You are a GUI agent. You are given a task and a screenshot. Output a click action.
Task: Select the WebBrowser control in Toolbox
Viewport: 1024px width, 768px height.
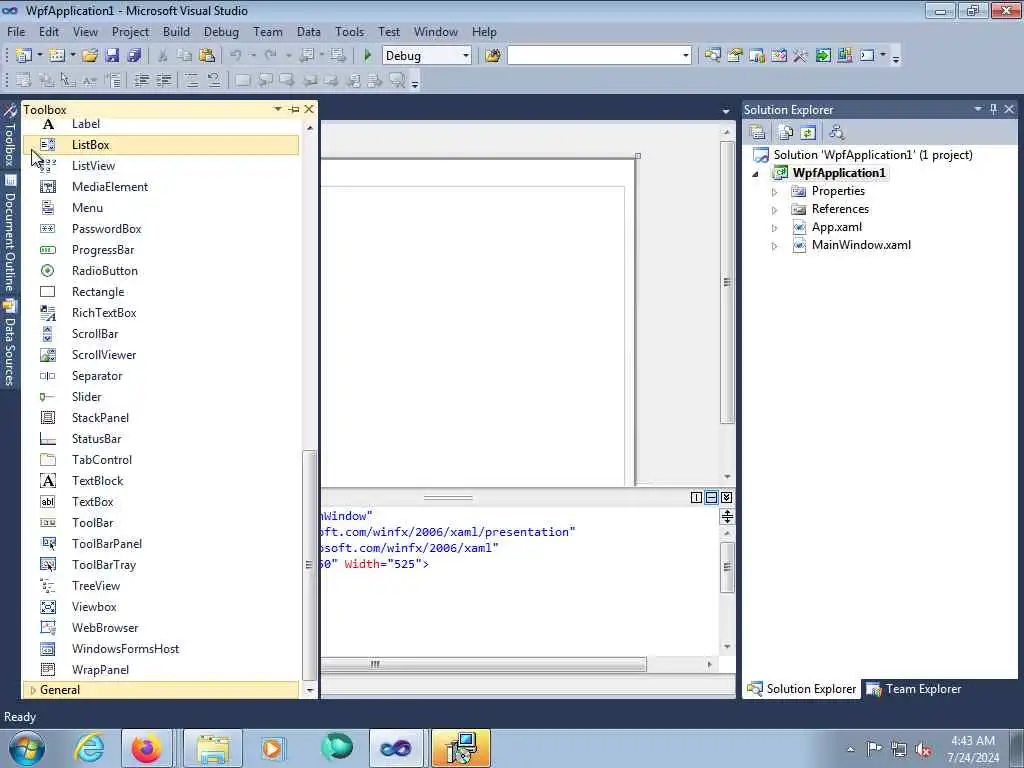(161, 628)
